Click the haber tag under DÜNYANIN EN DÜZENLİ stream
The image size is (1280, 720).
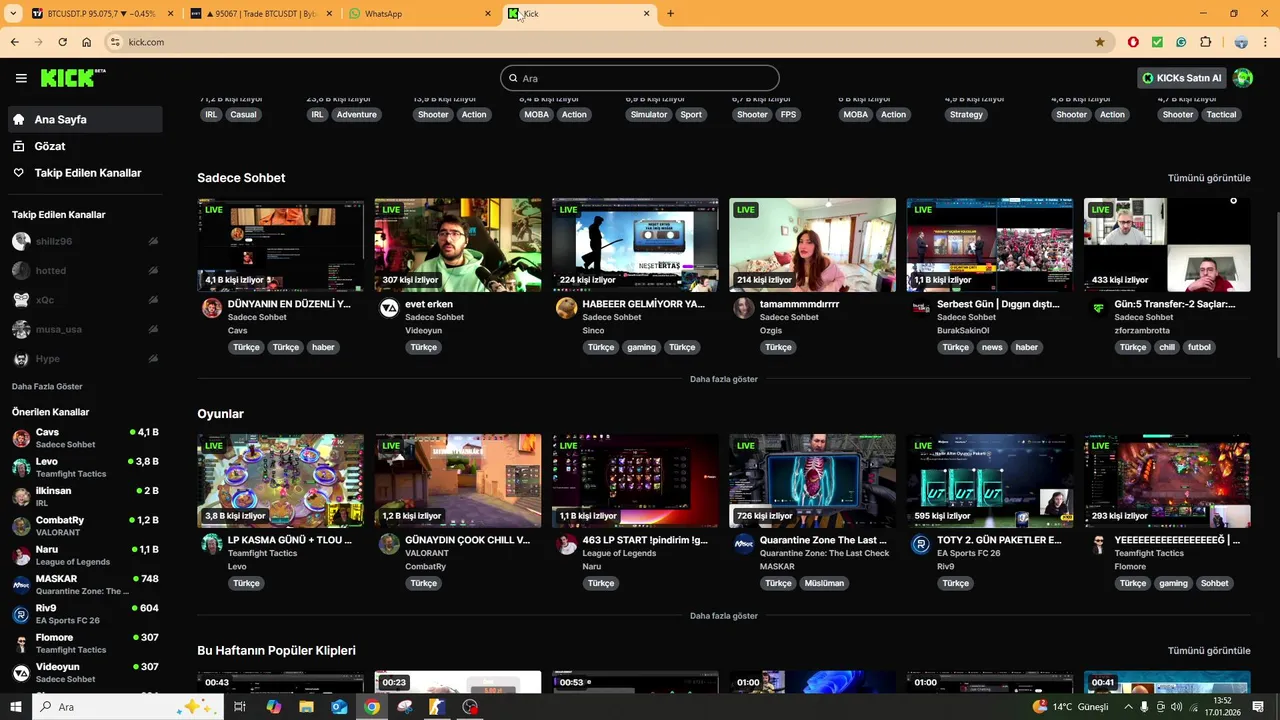[323, 347]
